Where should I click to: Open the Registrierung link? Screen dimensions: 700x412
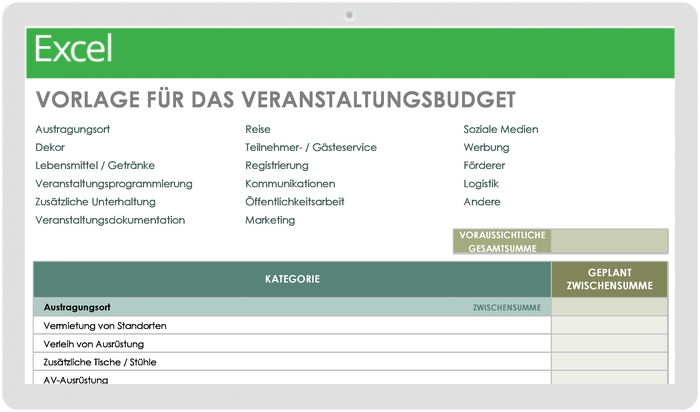coord(277,166)
